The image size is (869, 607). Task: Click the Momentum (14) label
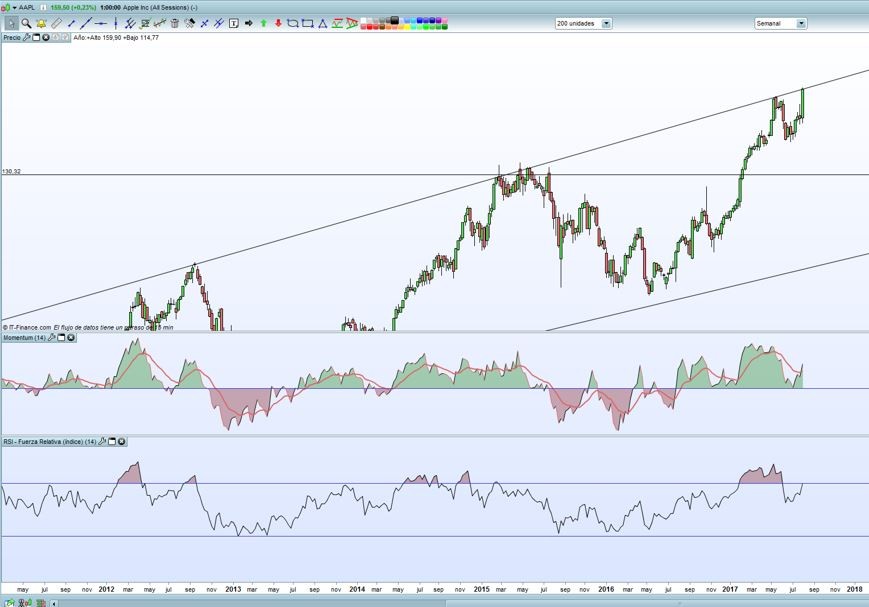[x=24, y=338]
